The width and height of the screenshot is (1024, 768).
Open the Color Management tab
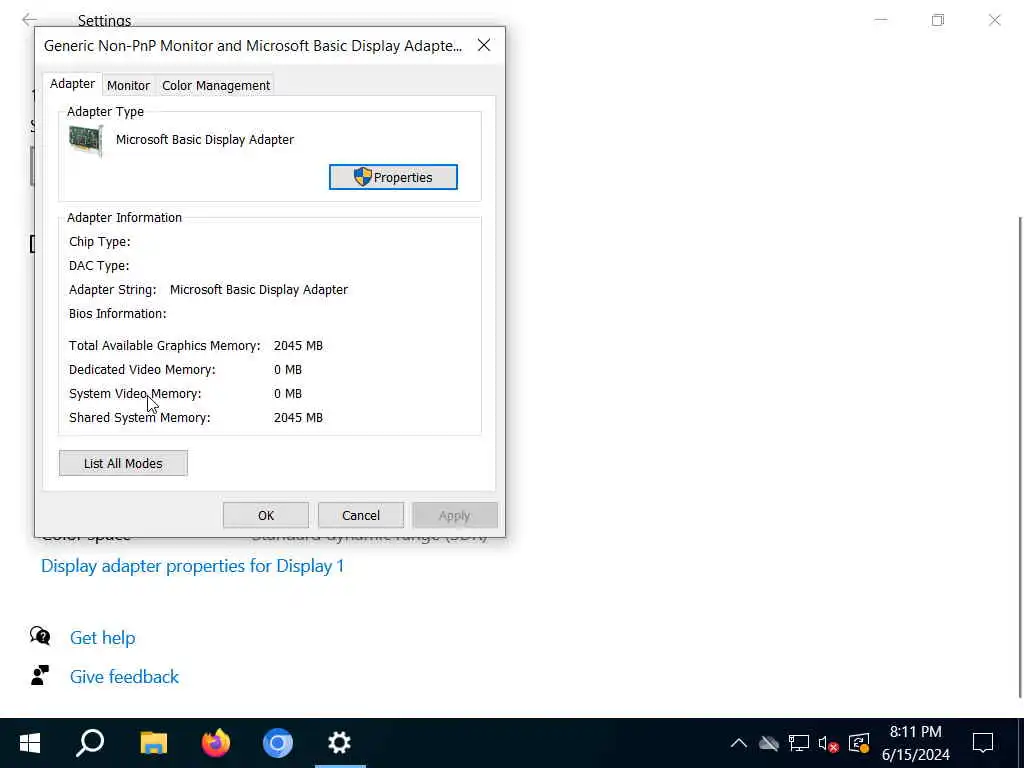(216, 86)
